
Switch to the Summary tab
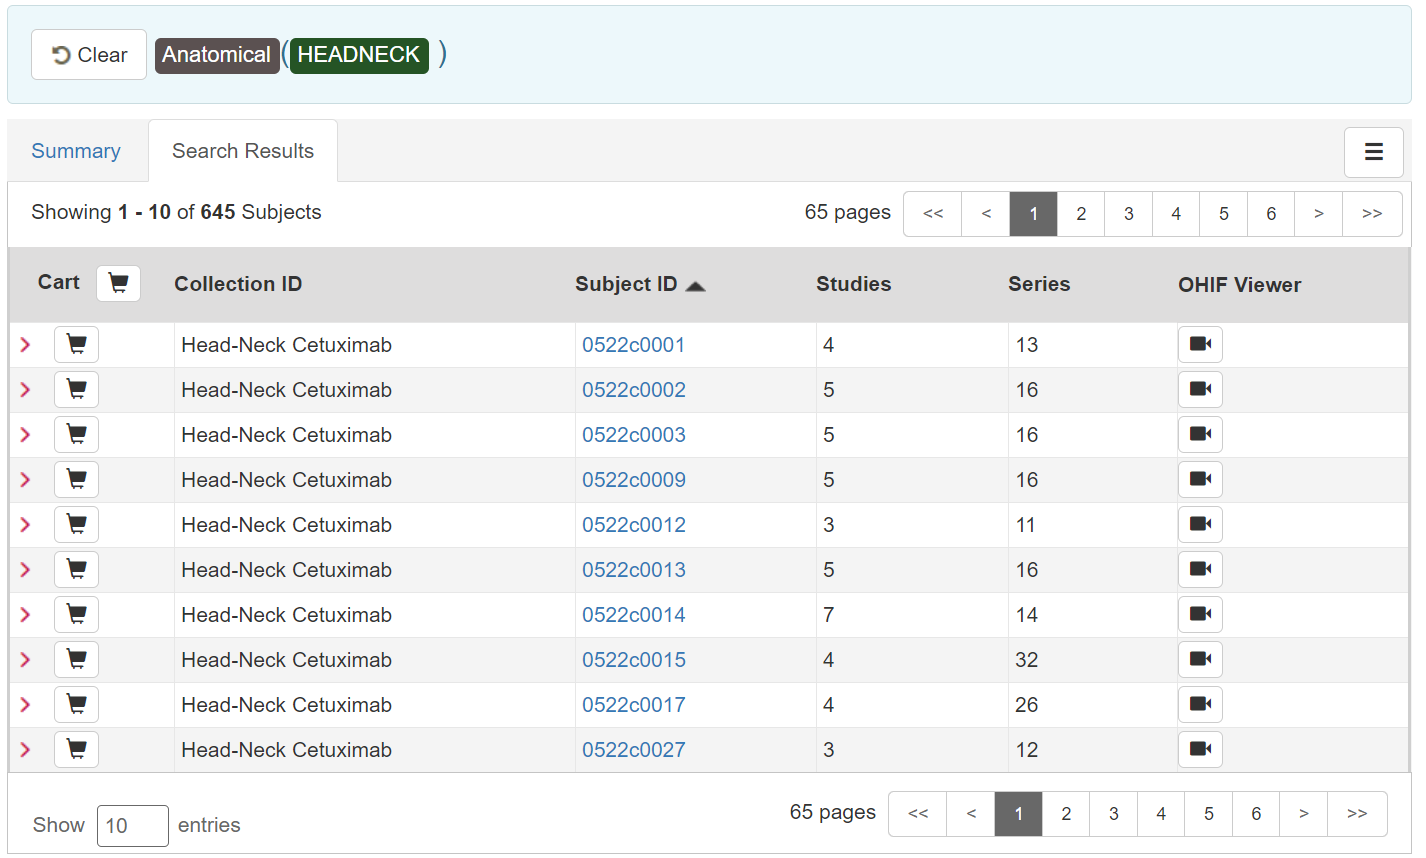point(76,151)
